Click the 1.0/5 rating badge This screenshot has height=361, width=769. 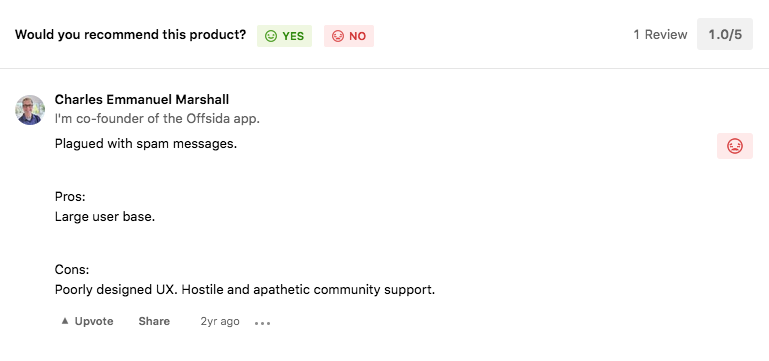725,34
